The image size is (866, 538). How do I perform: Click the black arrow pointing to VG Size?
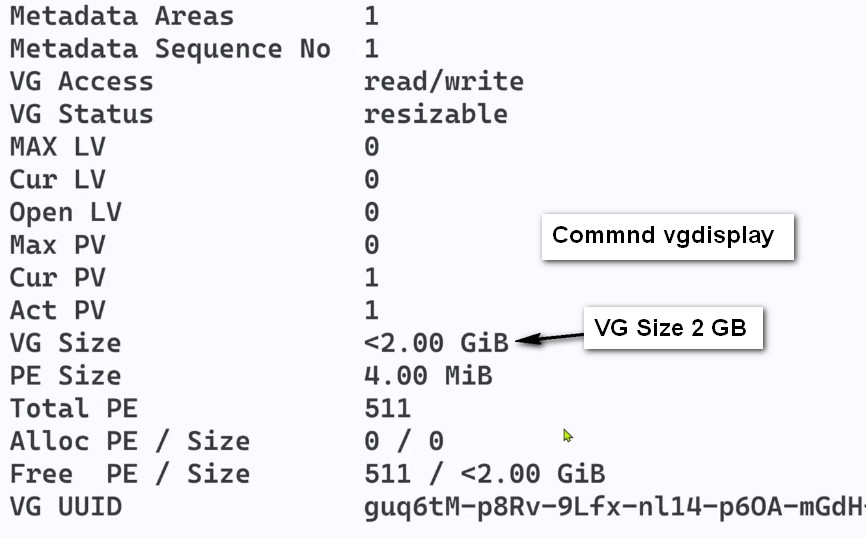[x=549, y=337]
